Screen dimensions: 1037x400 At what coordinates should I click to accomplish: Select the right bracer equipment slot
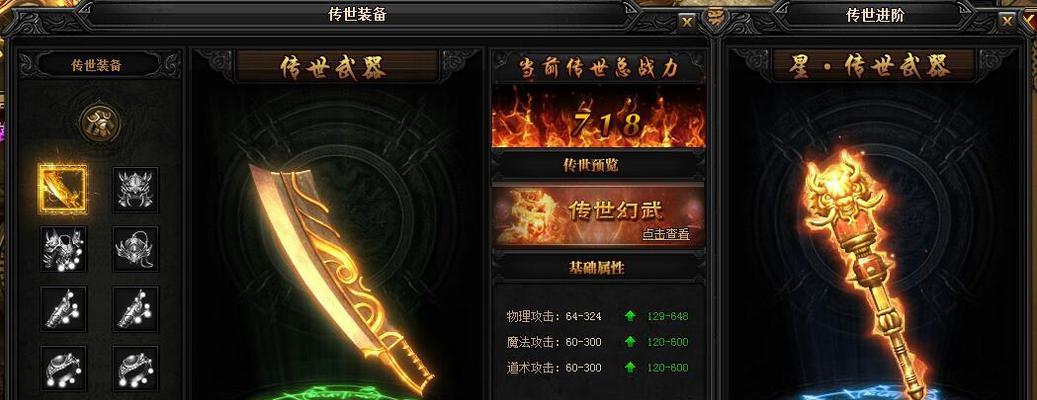(136, 309)
